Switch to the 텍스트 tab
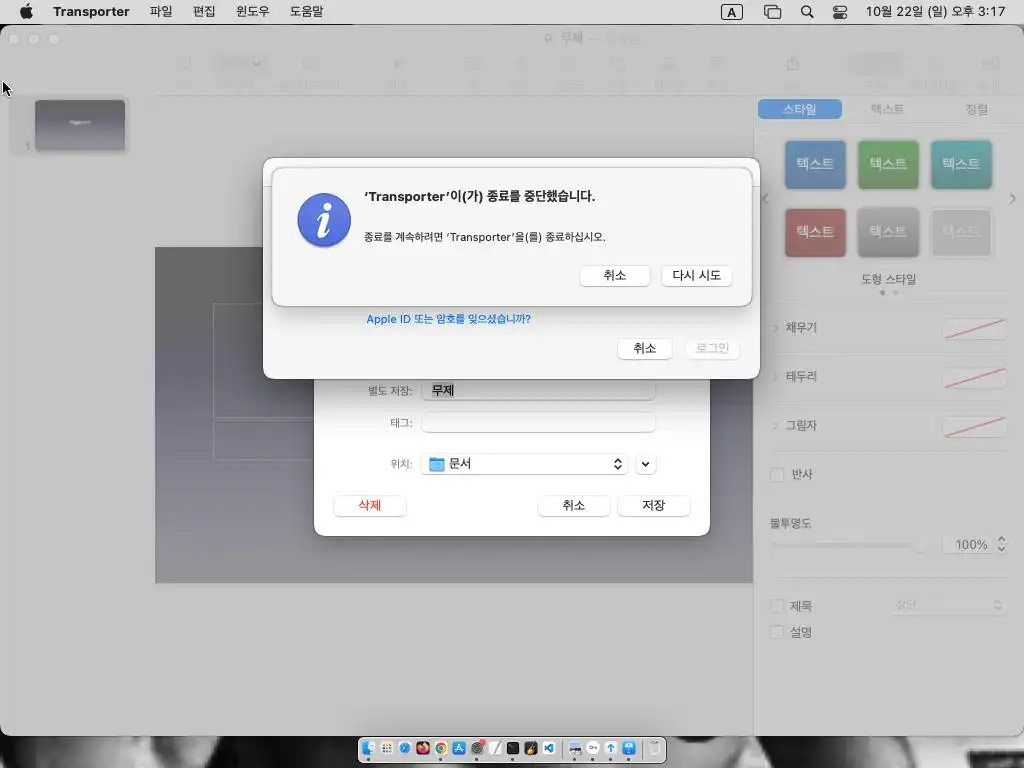Image resolution: width=1024 pixels, height=768 pixels. coord(887,109)
